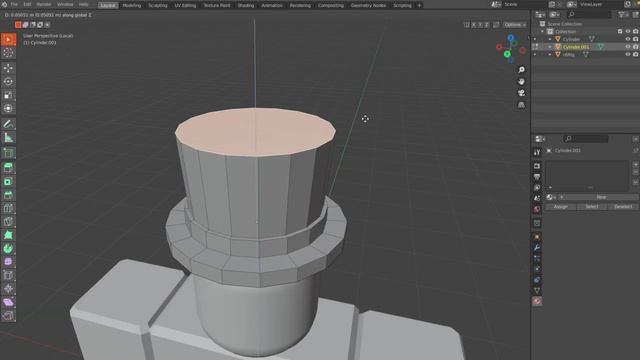Choose the Rotate tool
The image size is (640, 360).
(8, 82)
